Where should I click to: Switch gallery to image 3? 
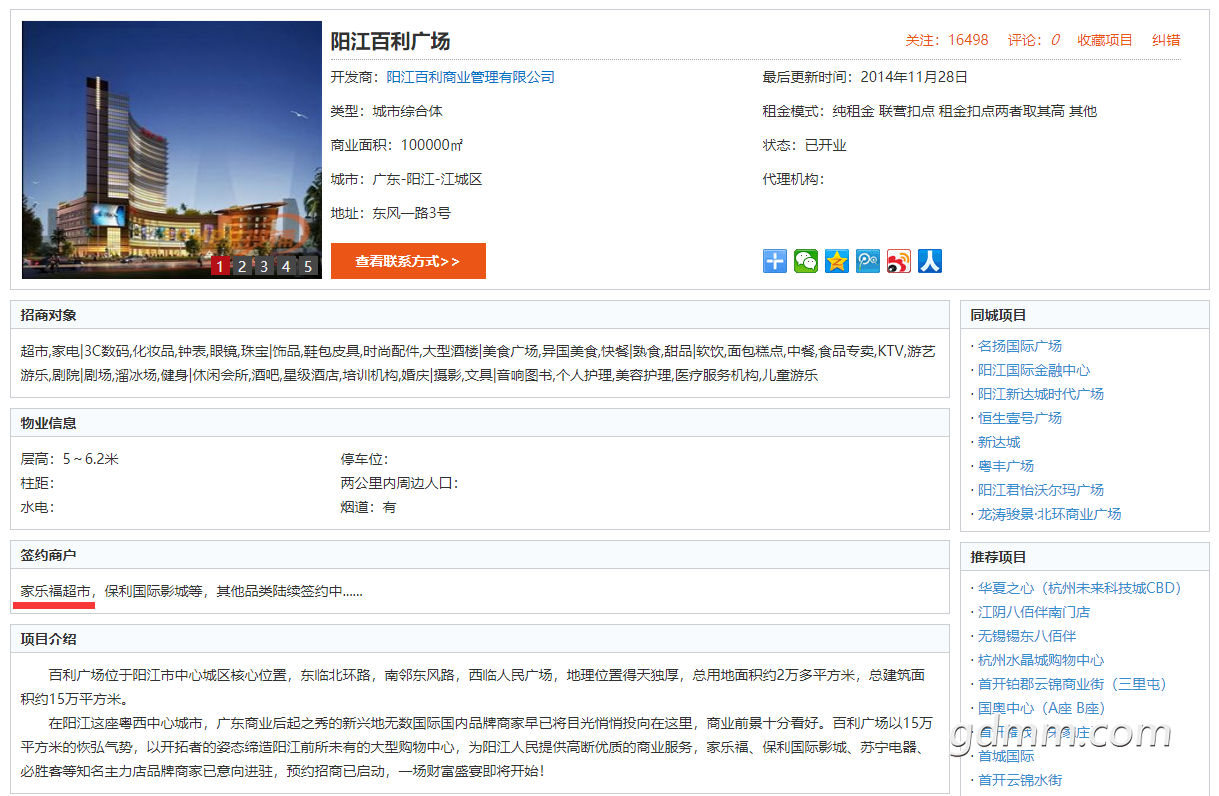[264, 266]
